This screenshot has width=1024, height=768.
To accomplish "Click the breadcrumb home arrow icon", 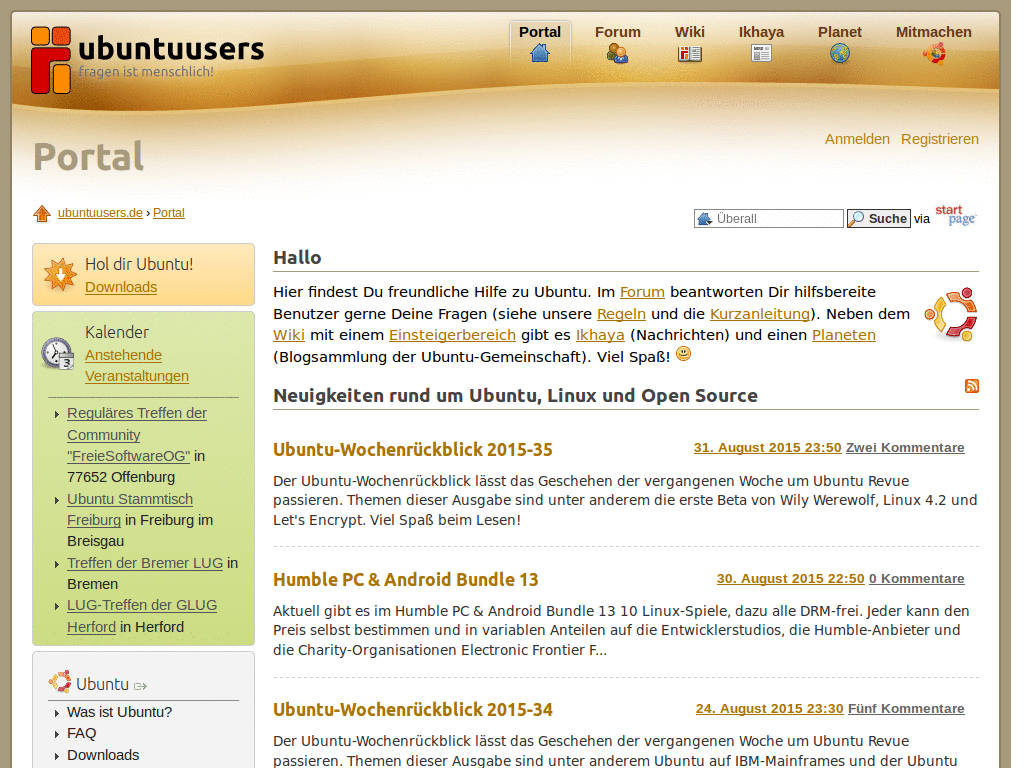I will tap(42, 214).
